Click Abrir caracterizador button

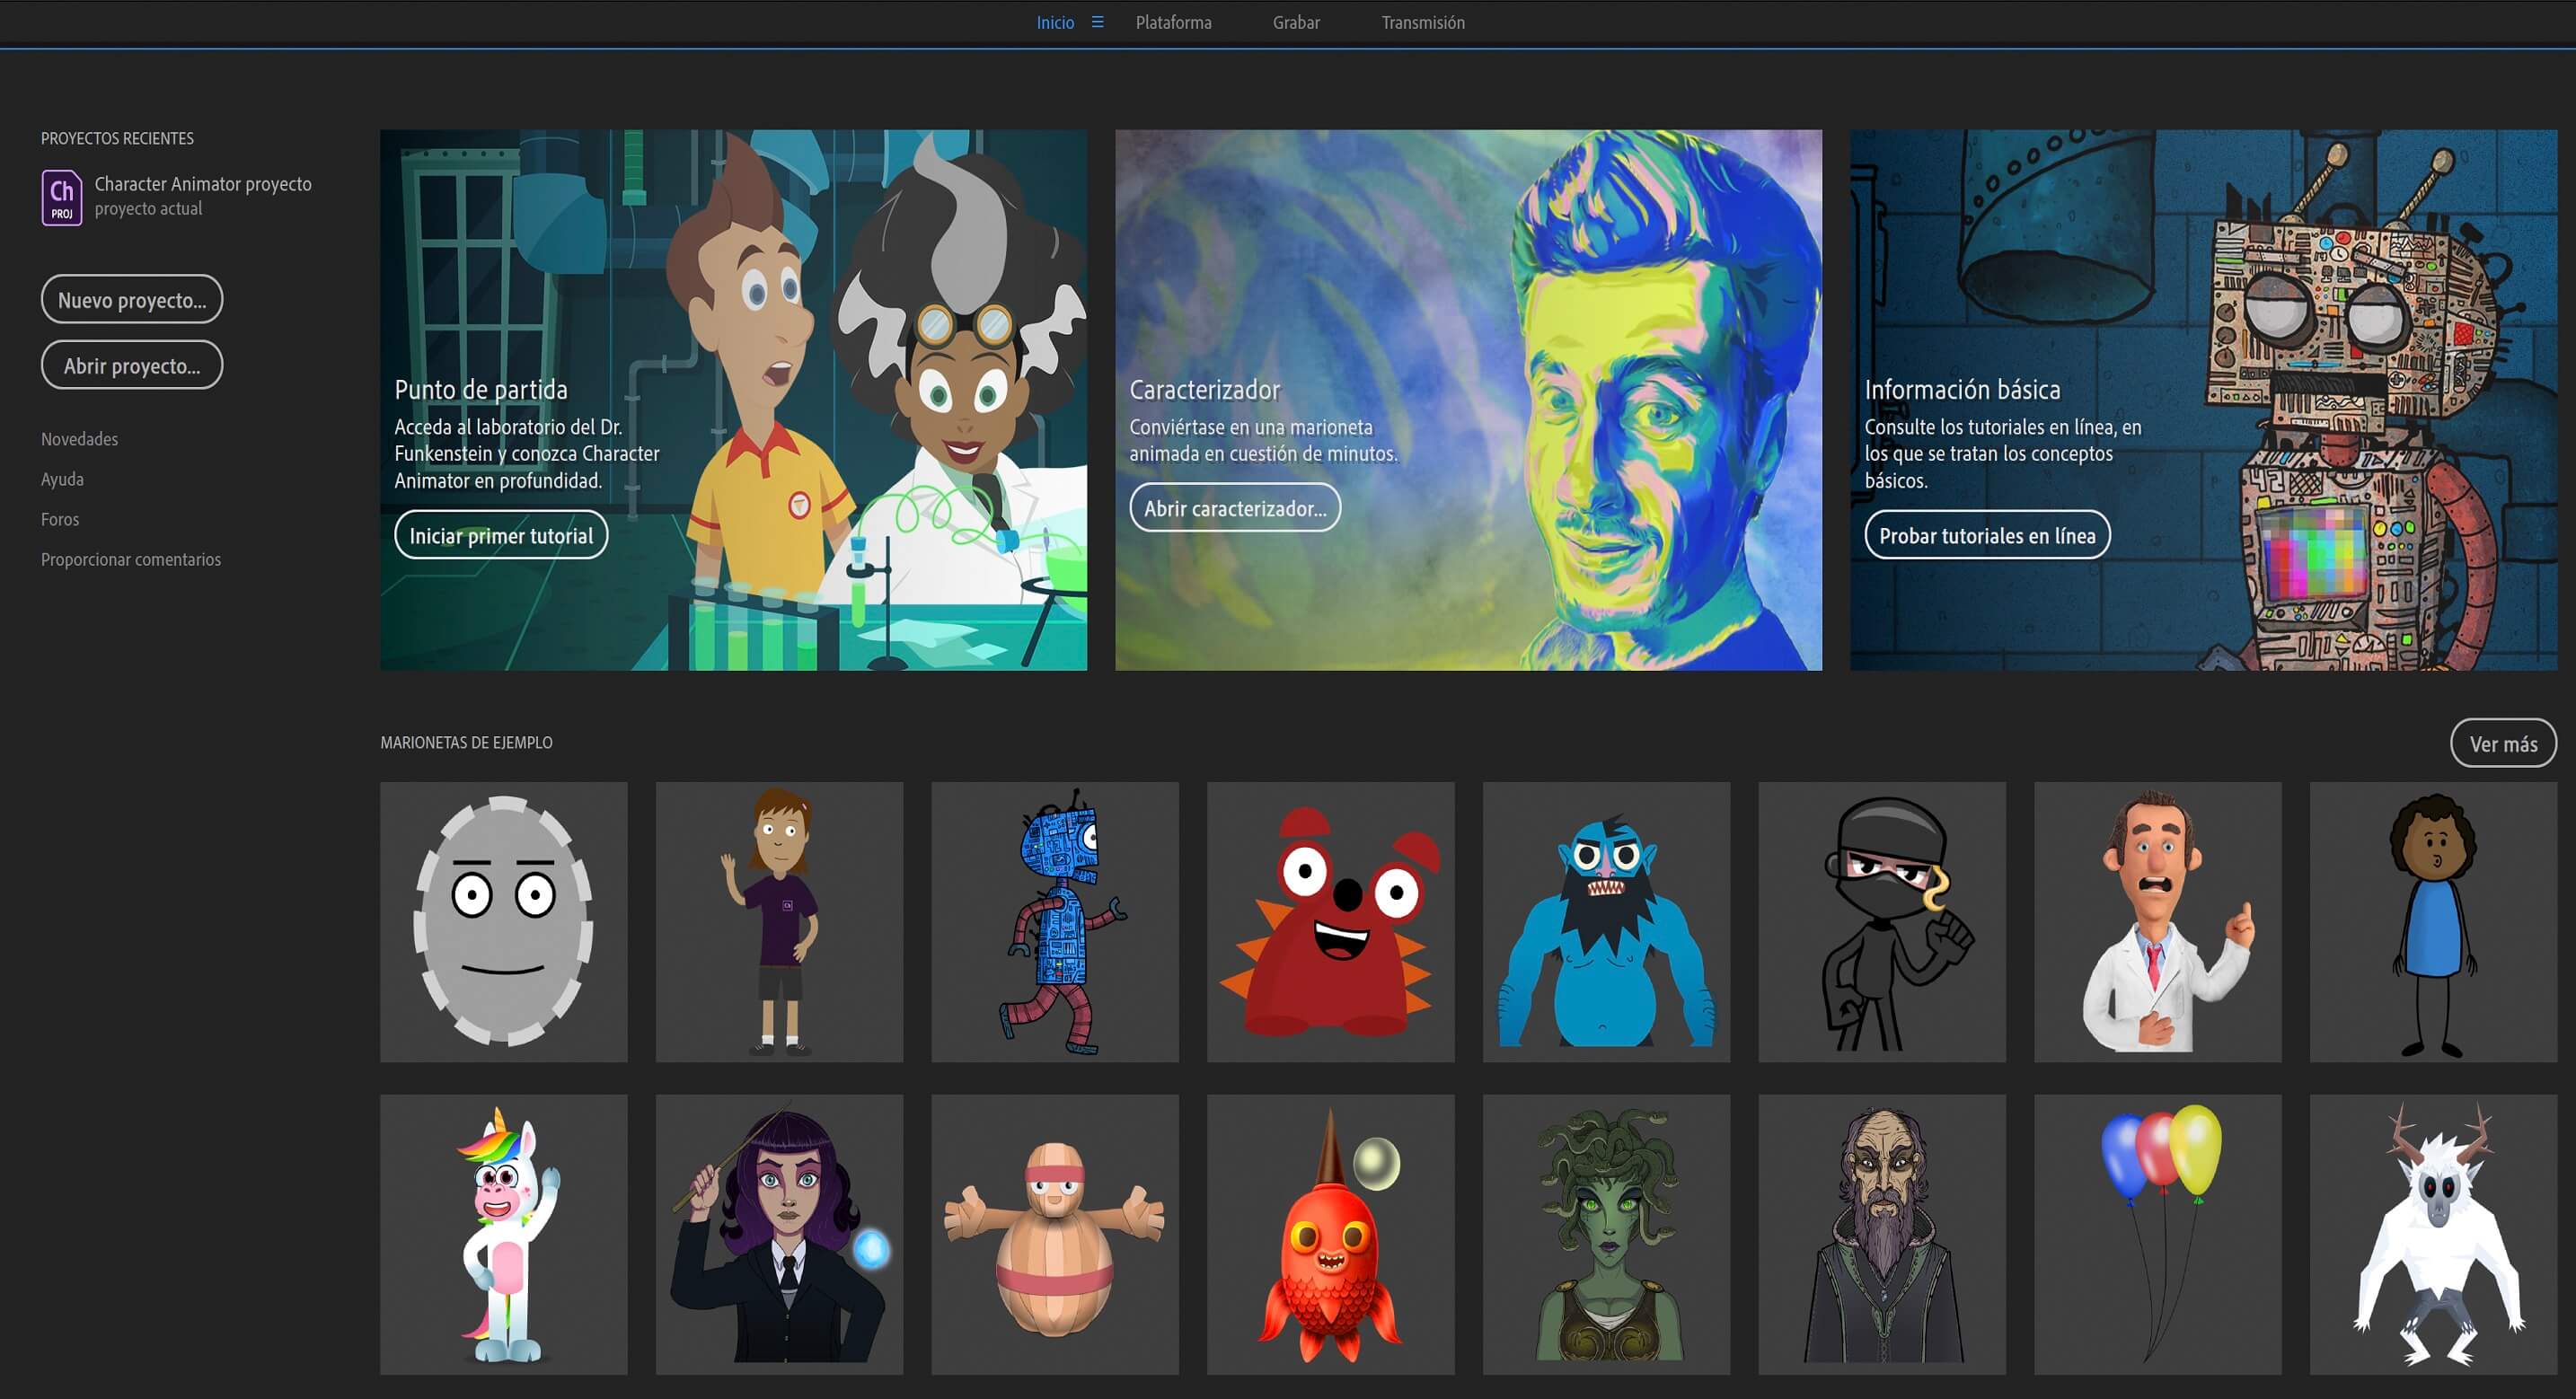tap(1235, 508)
